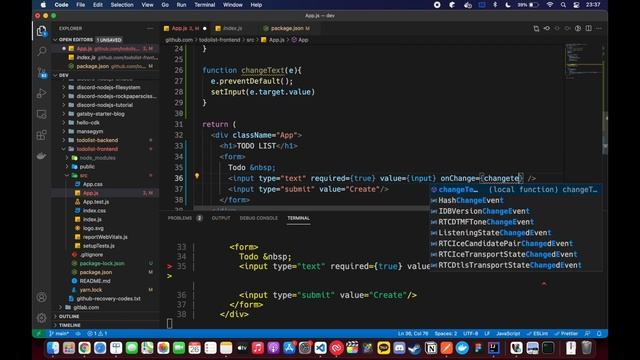Screen dimensions: 640x360
Task: Click the UTF-8 encoding in the status bar
Action: pyautogui.click(x=471, y=333)
